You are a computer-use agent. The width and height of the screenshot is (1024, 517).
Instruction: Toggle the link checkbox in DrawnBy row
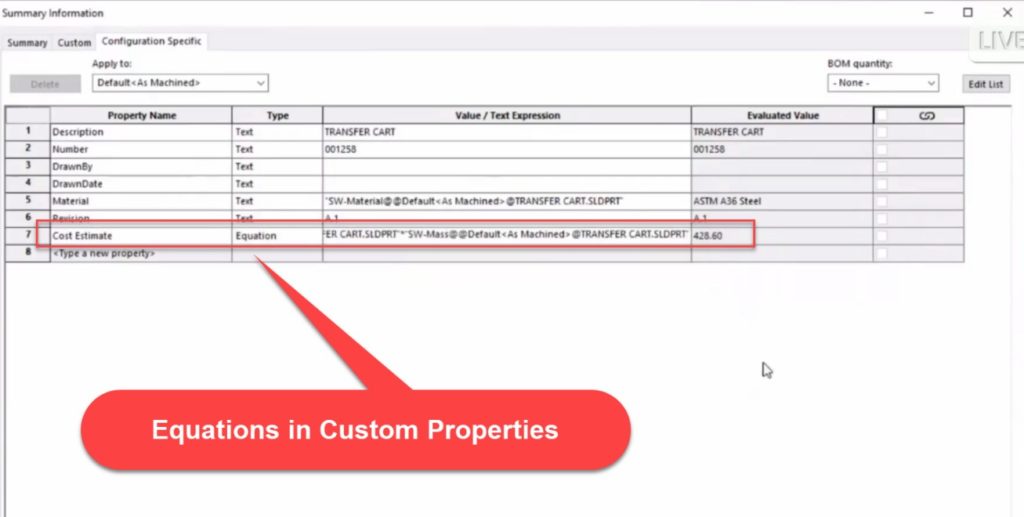pyautogui.click(x=882, y=166)
